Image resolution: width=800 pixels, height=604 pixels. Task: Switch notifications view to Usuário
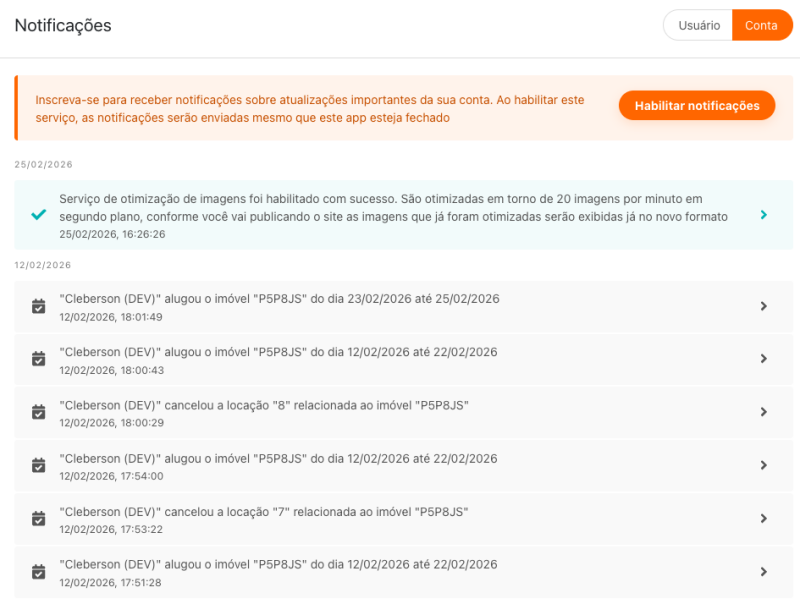[698, 25]
